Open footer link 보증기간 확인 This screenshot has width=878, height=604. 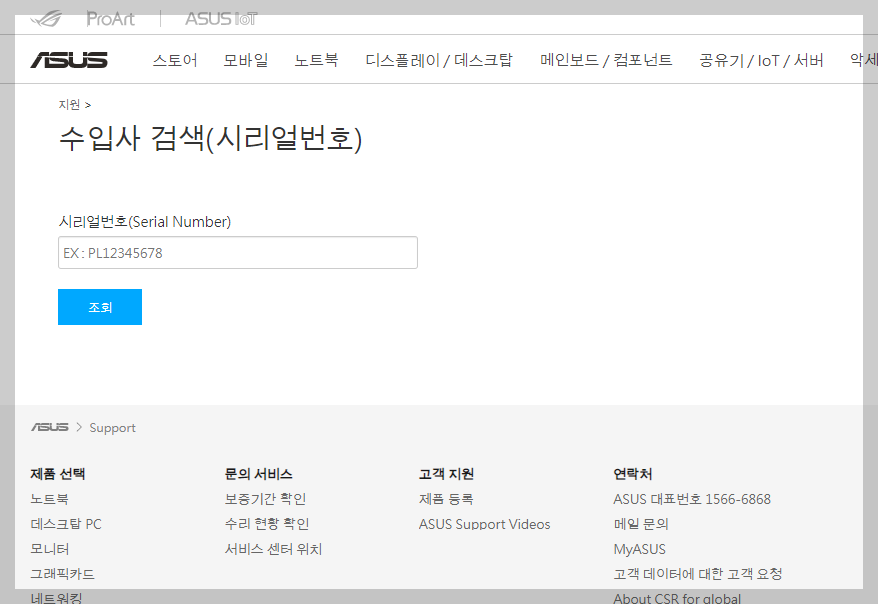click(x=265, y=499)
